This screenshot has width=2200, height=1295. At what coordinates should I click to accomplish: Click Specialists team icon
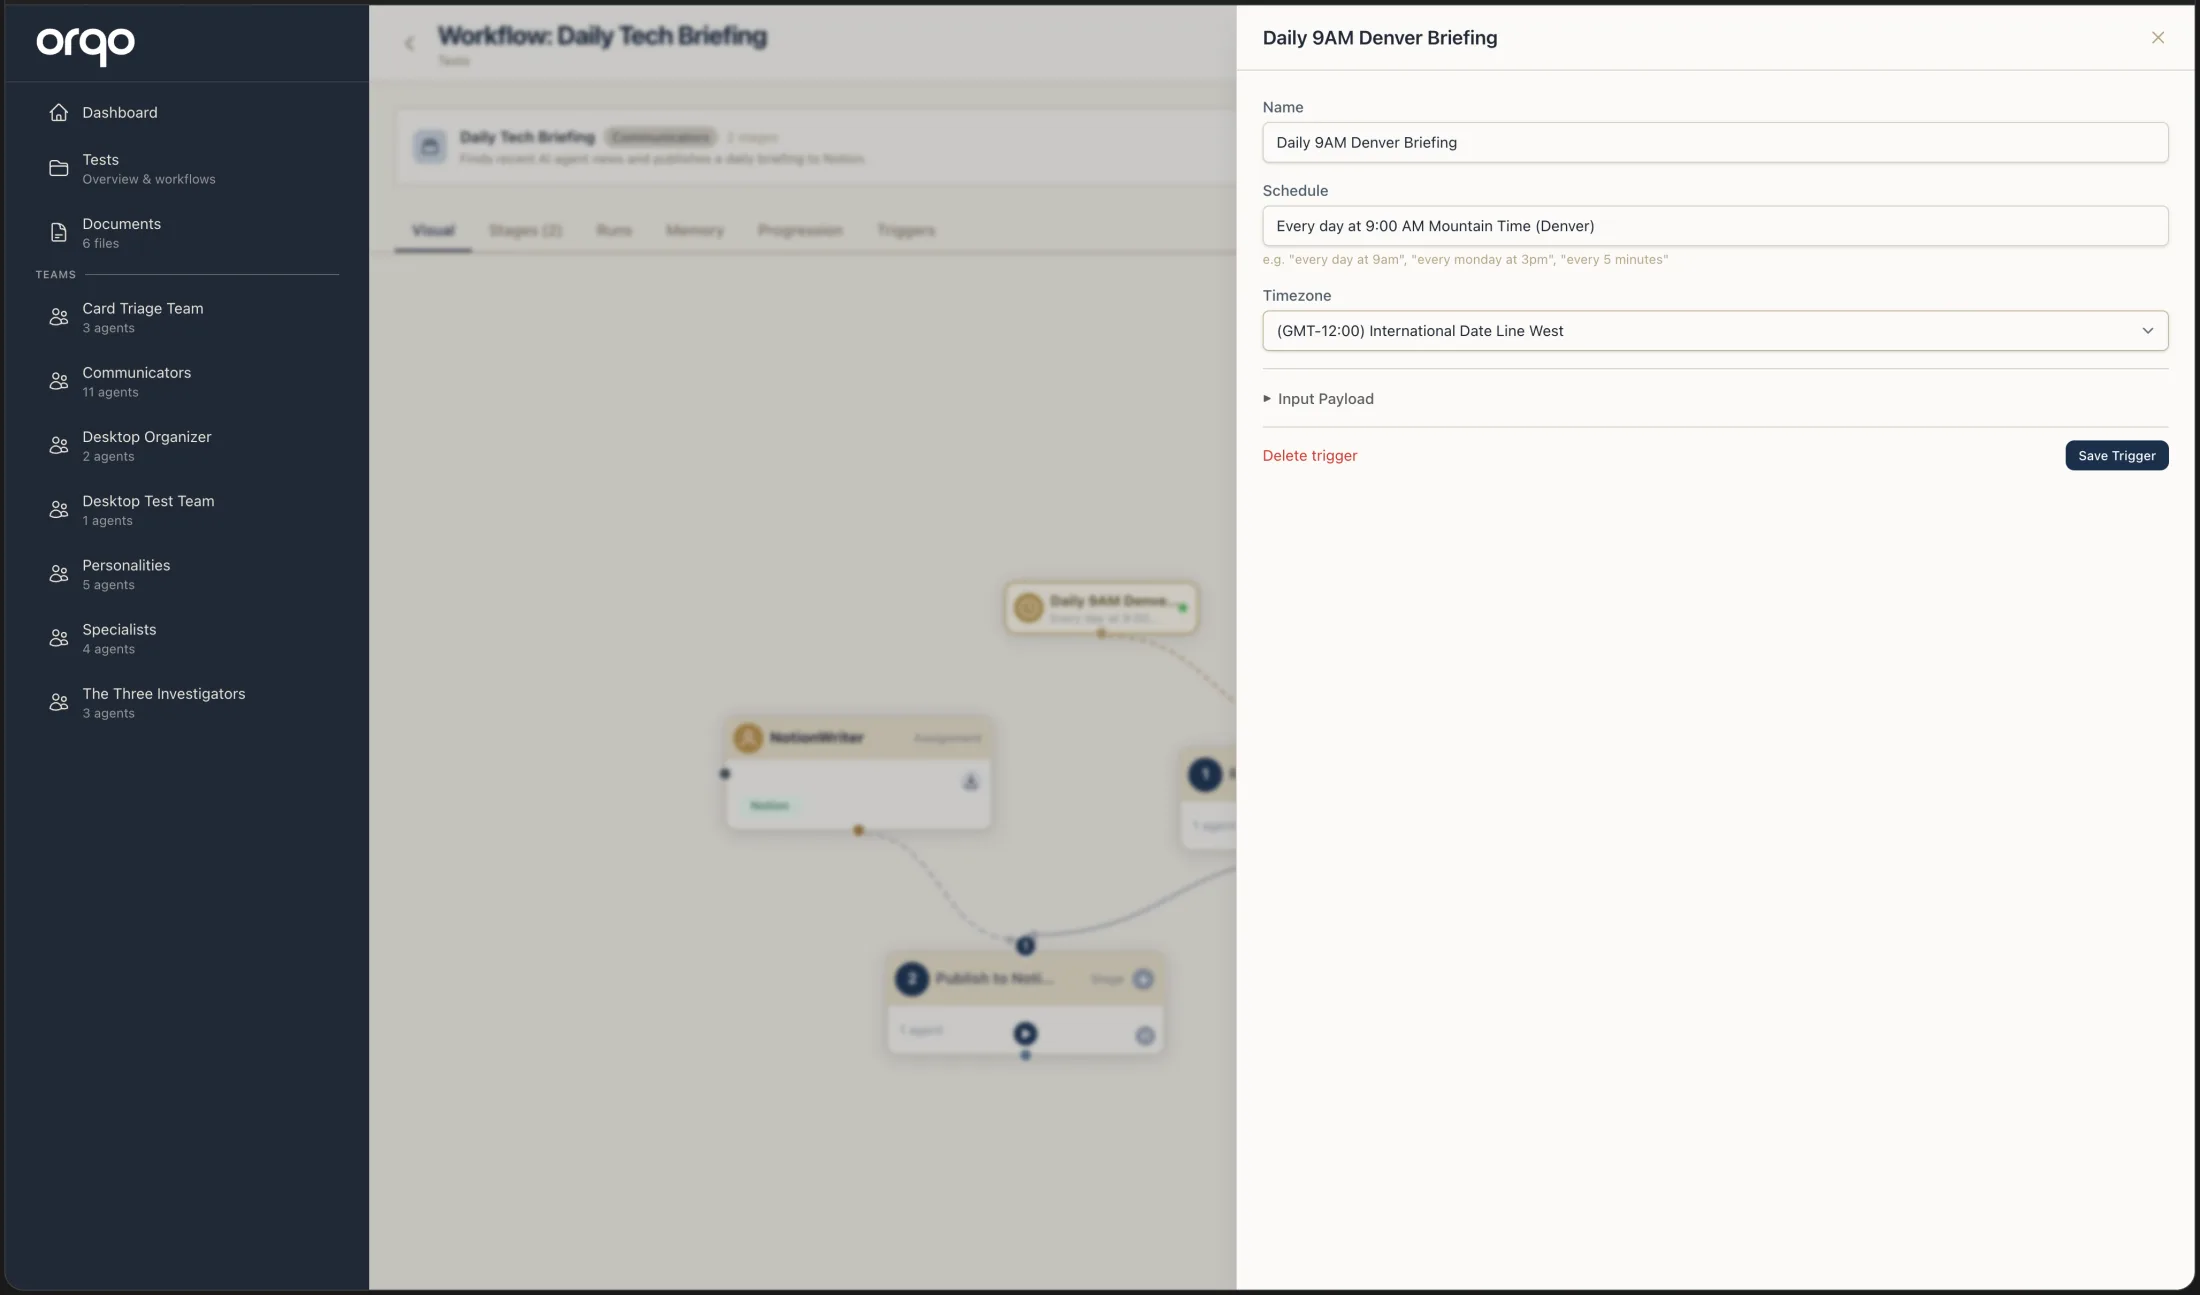click(x=59, y=638)
